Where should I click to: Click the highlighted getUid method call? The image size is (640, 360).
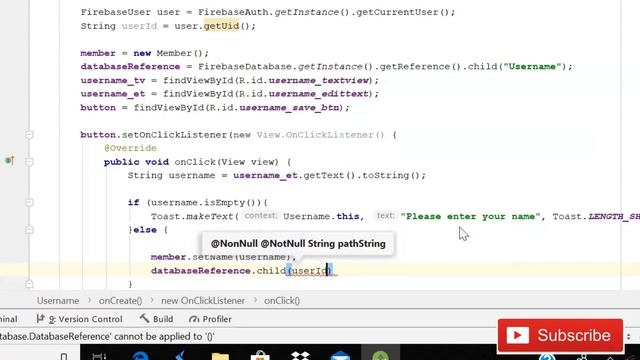point(221,26)
